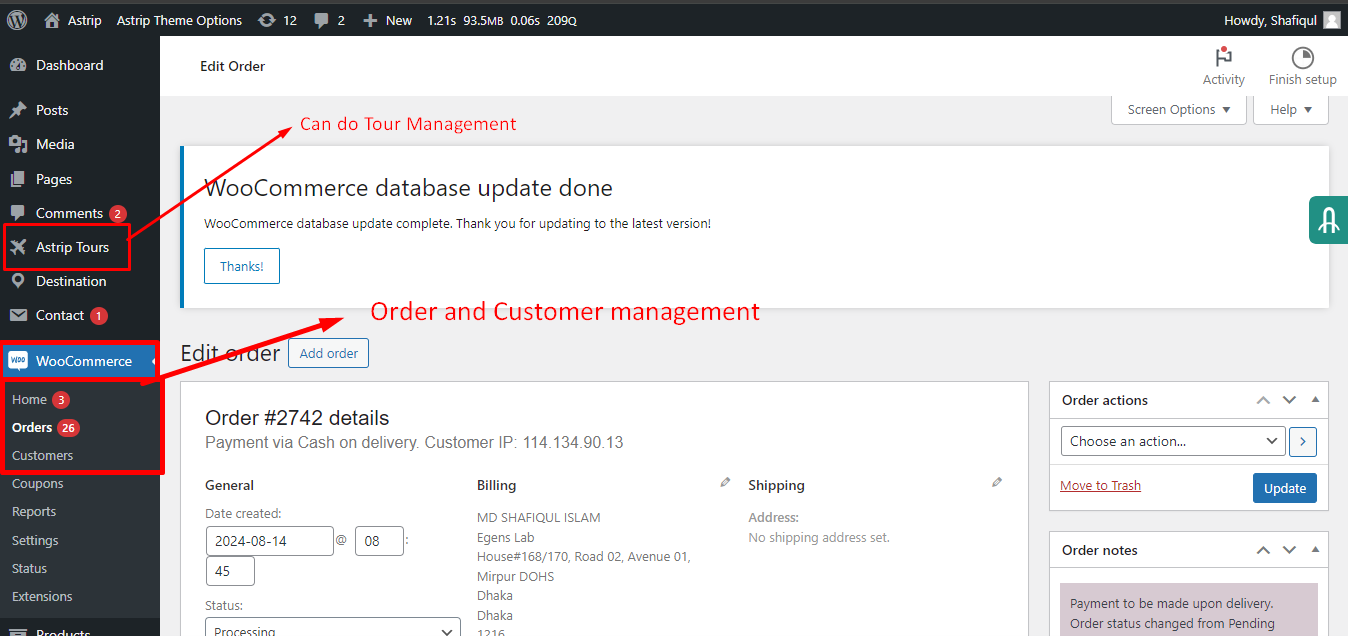Move the Order notes panel down
Screen dimensions: 1348x636
click(1289, 550)
